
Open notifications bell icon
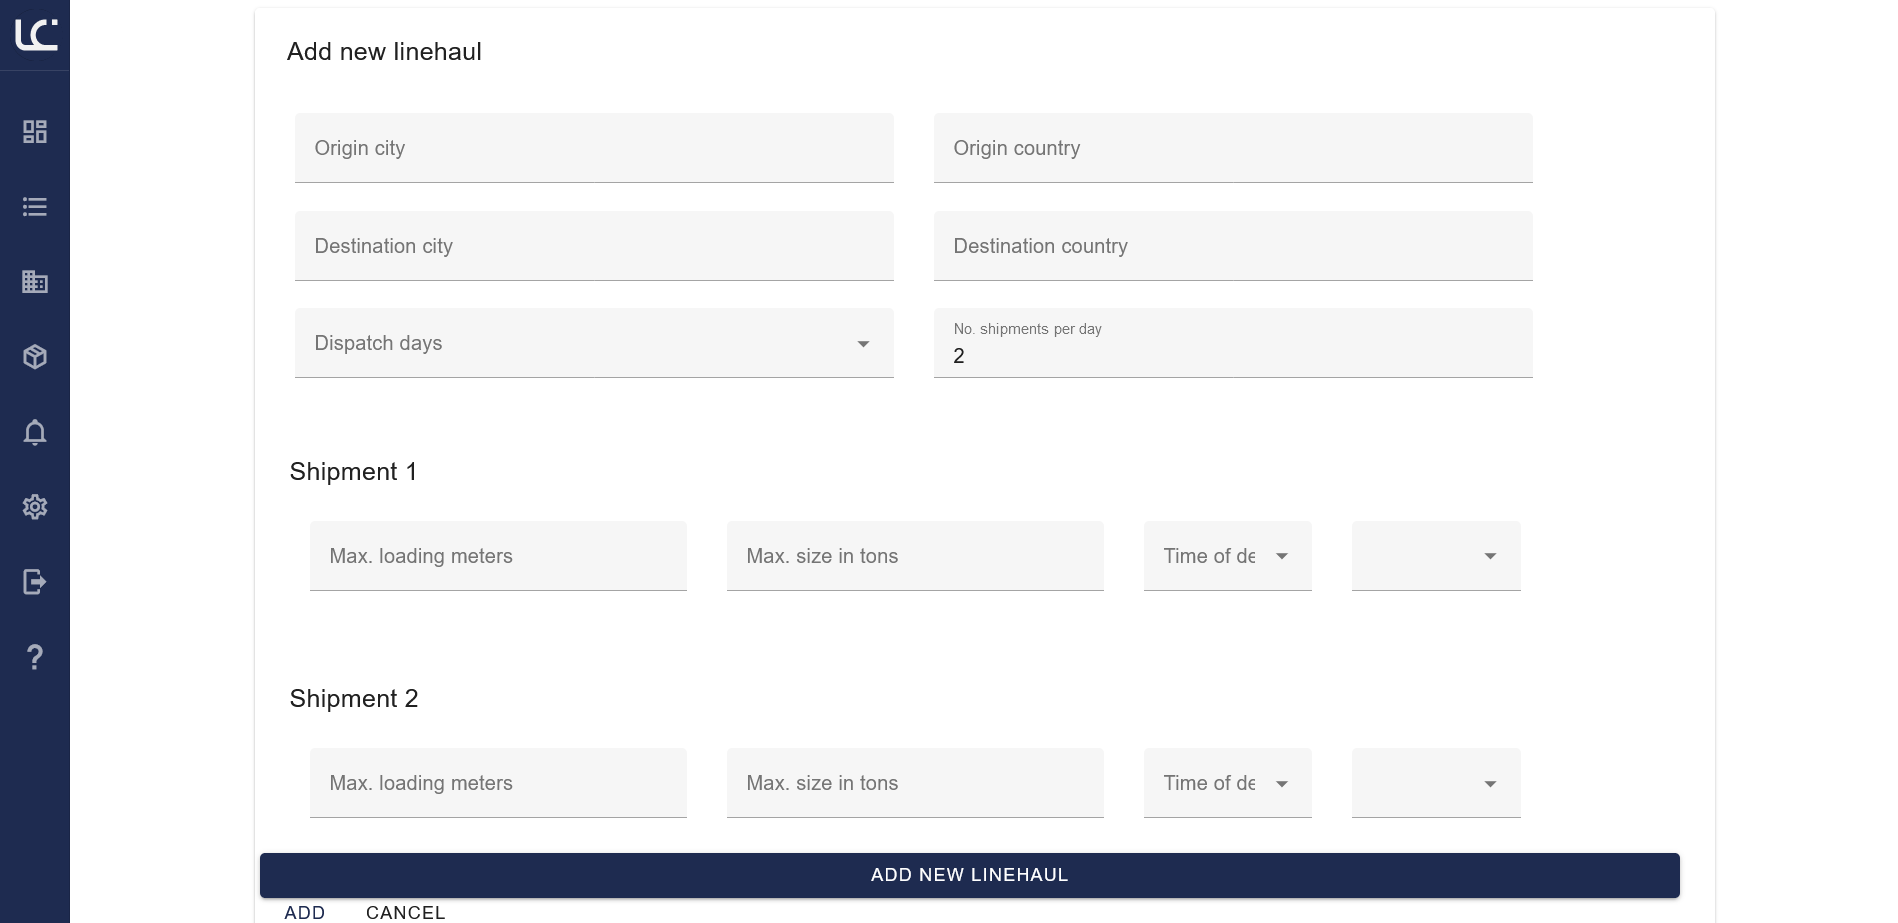click(x=35, y=432)
